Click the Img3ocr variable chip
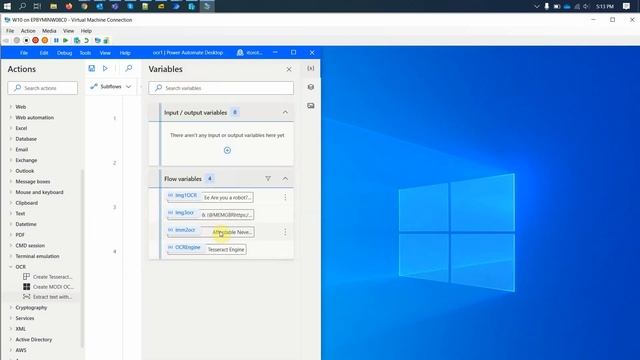 [x=181, y=213]
